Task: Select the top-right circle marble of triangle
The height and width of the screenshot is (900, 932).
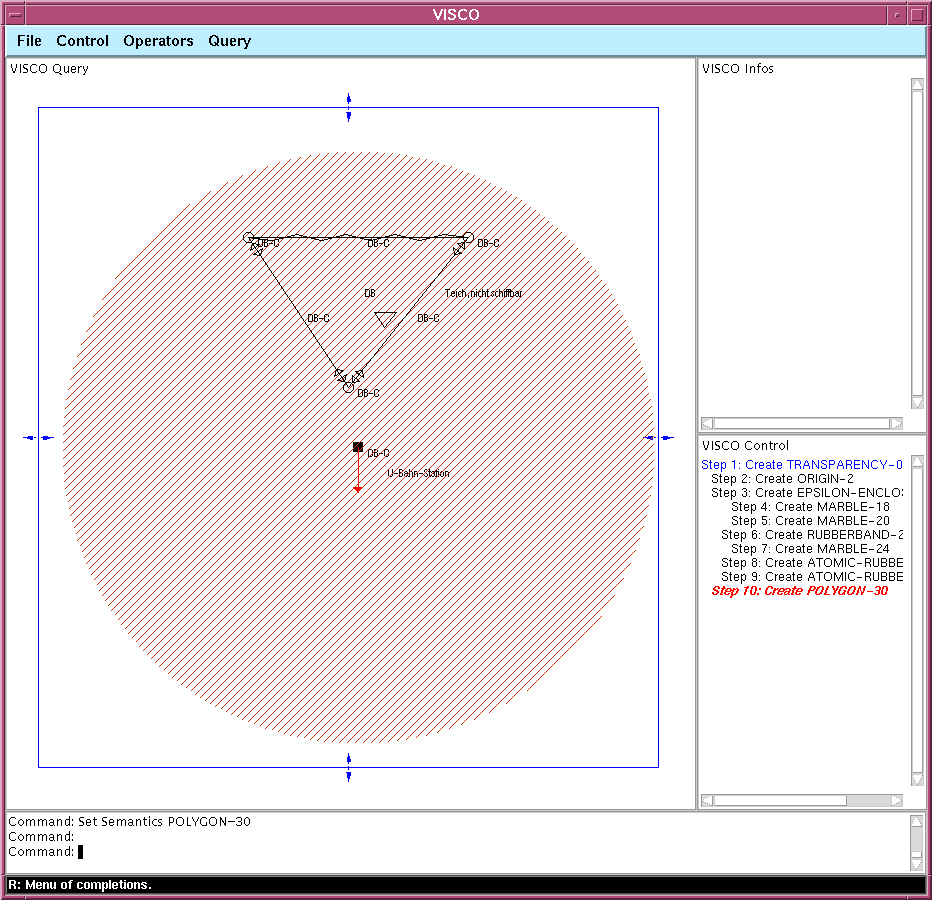Action: 468,238
